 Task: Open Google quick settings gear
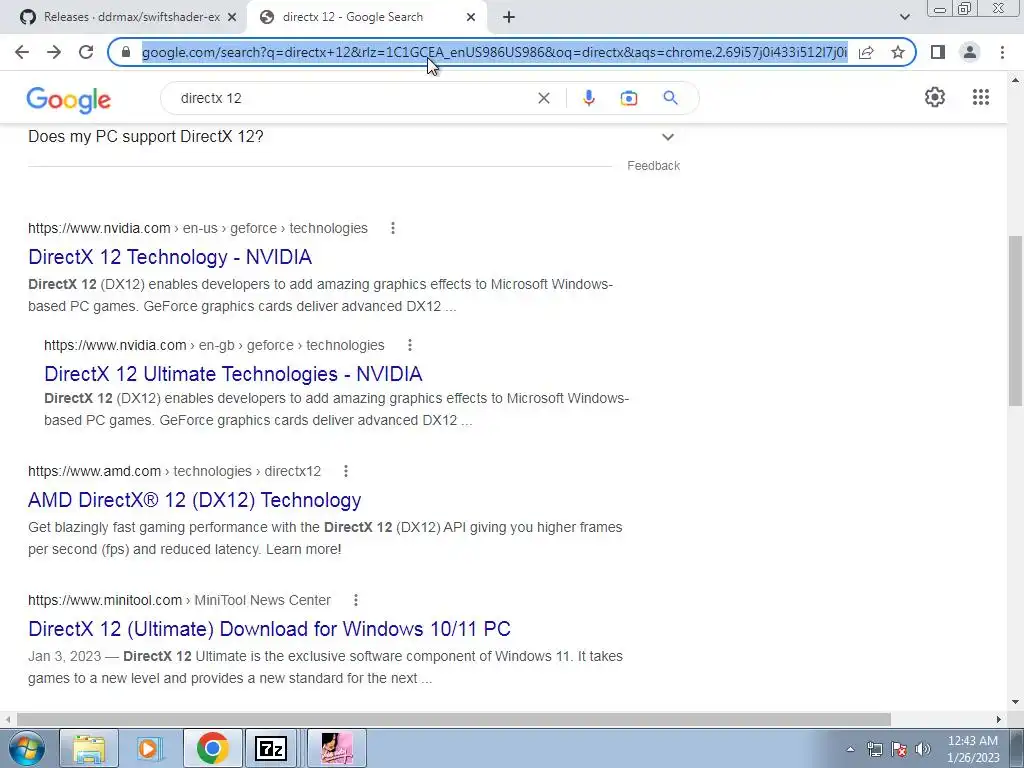(935, 97)
